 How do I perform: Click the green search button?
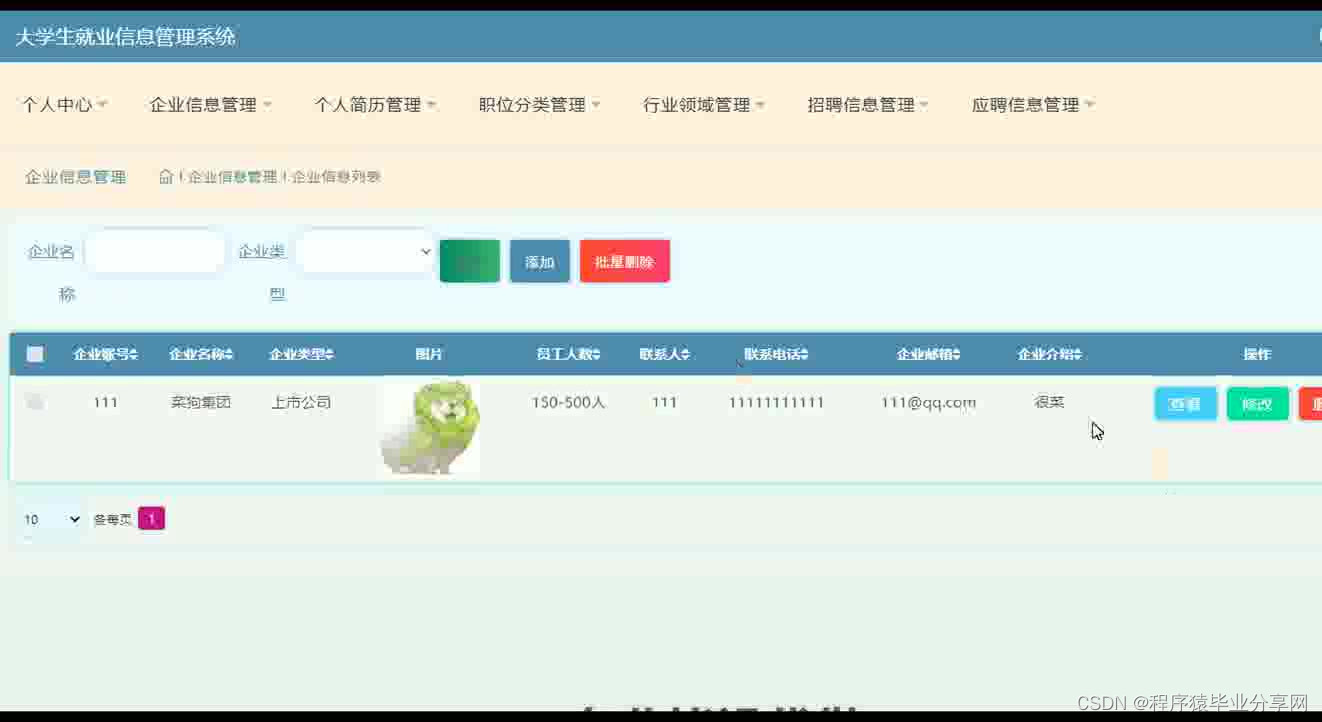470,261
